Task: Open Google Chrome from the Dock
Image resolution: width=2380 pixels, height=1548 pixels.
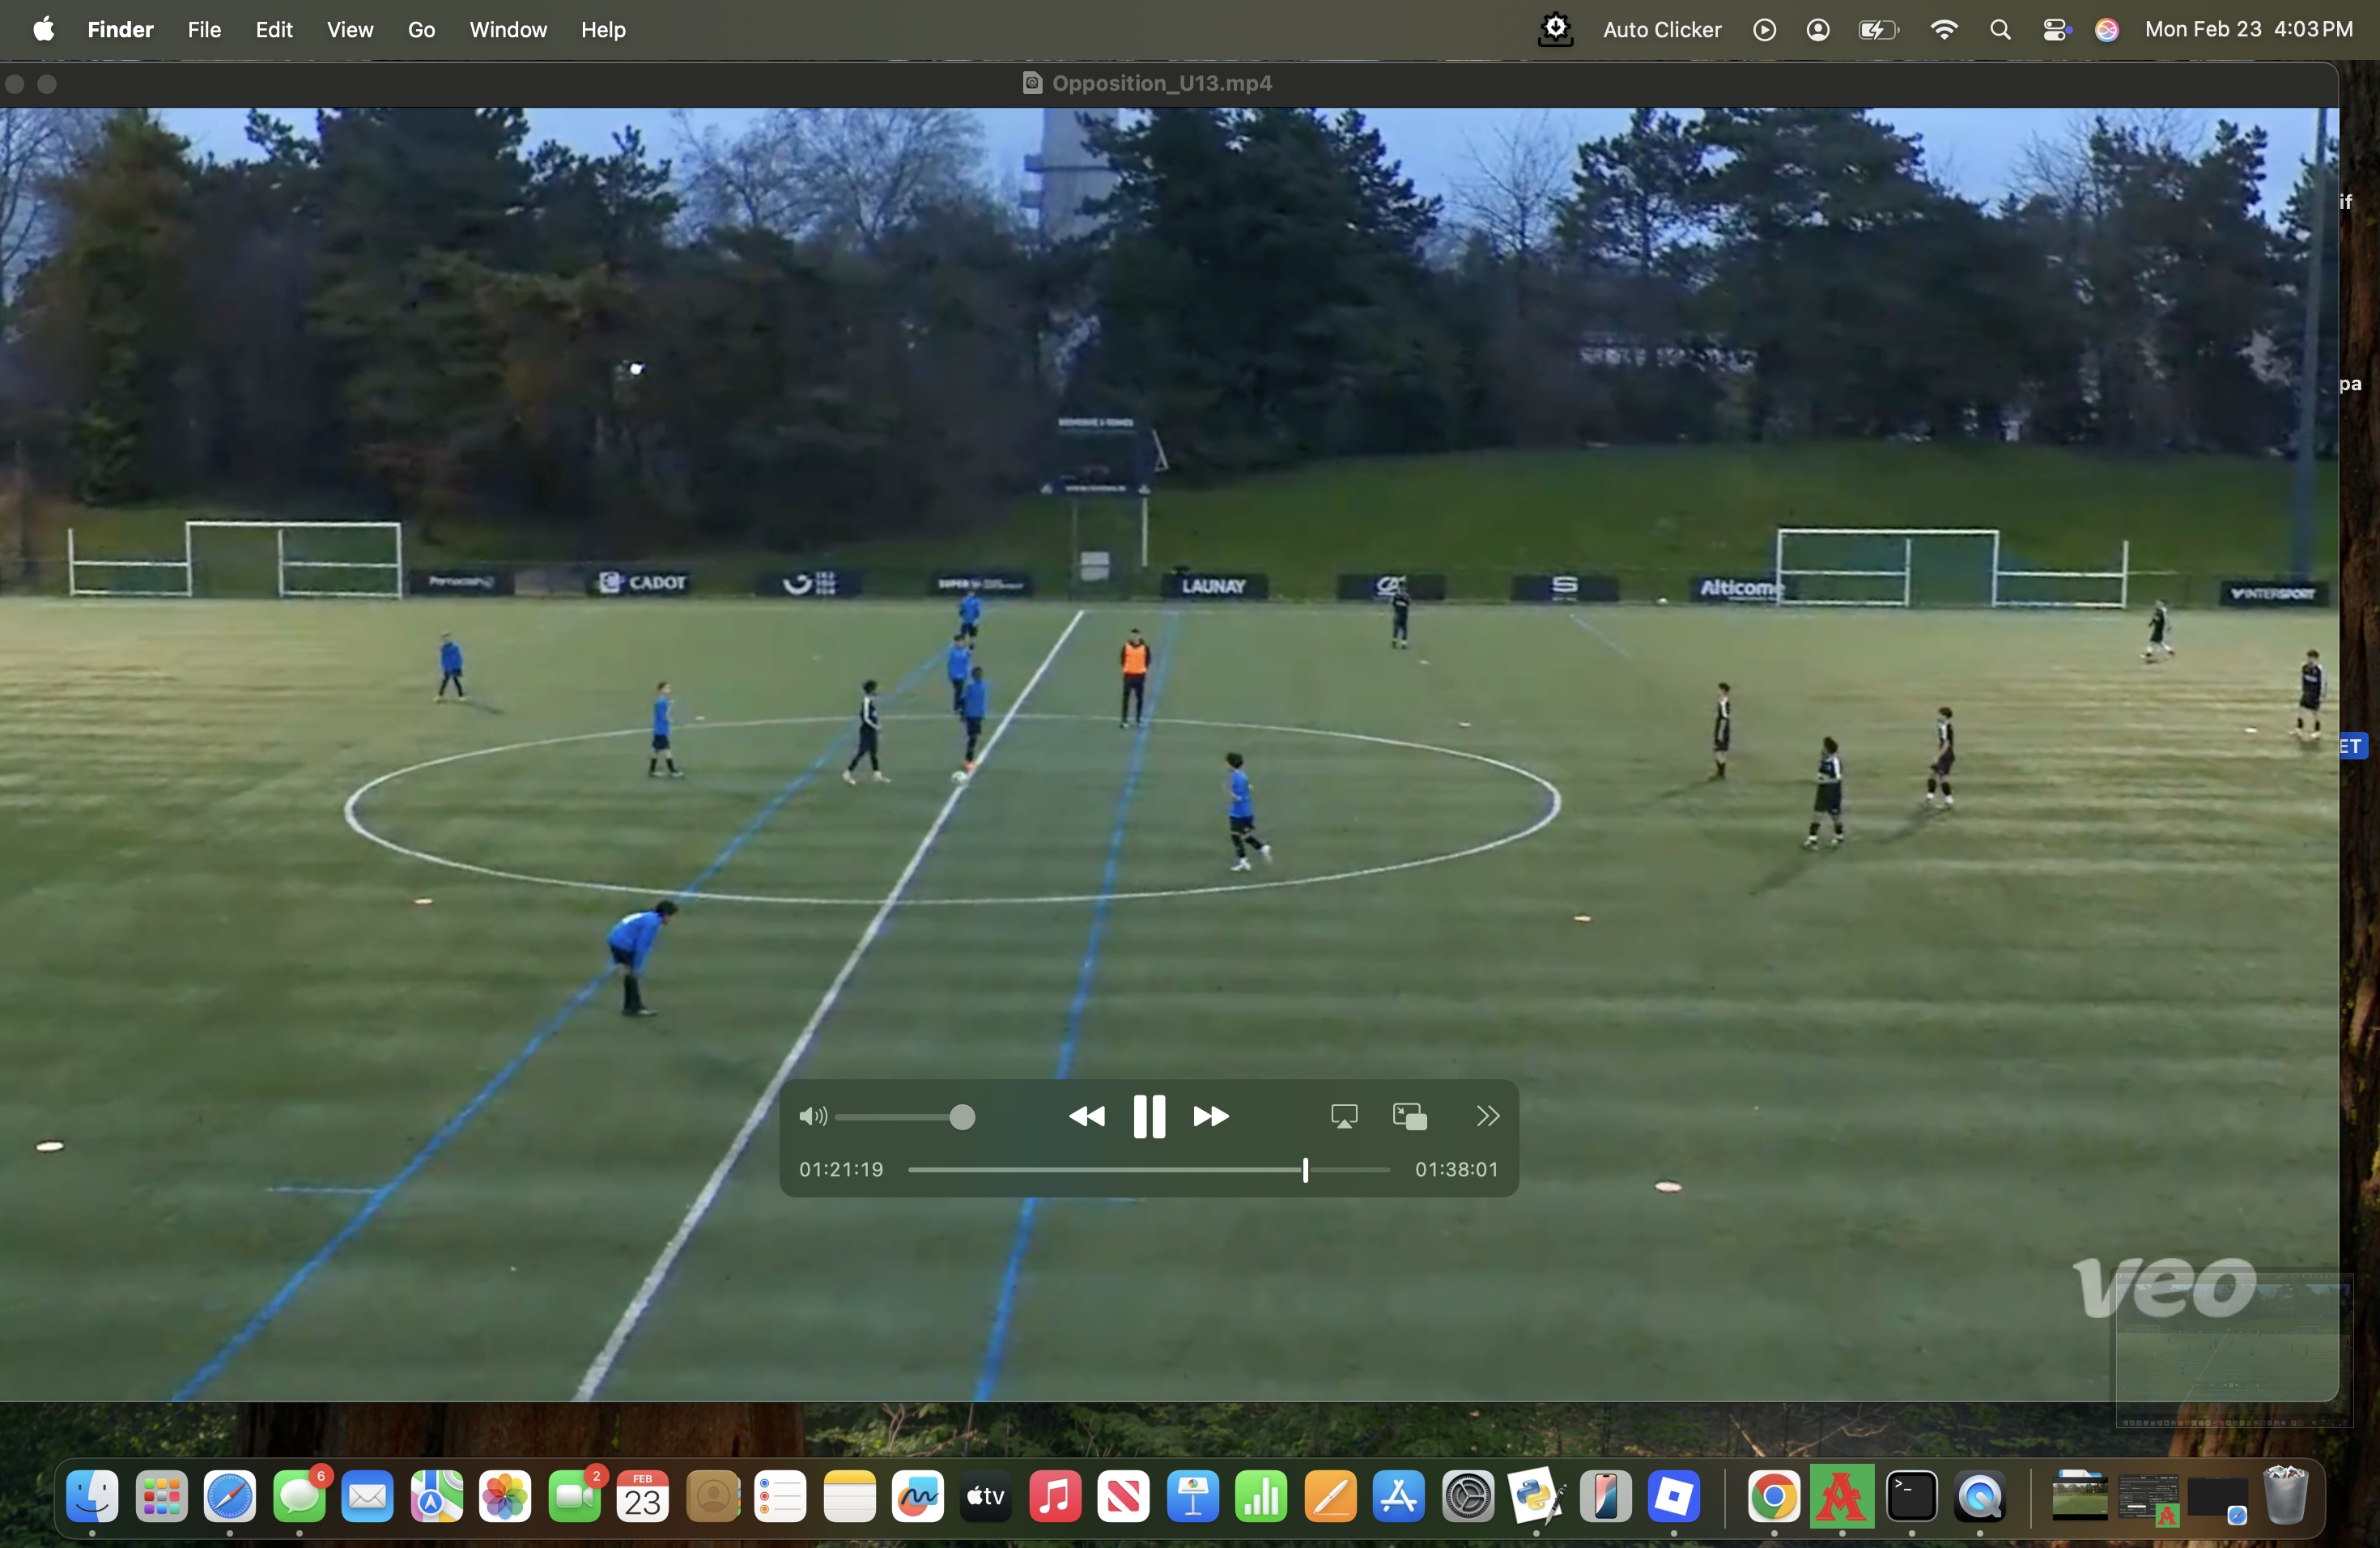Action: pos(1774,1496)
